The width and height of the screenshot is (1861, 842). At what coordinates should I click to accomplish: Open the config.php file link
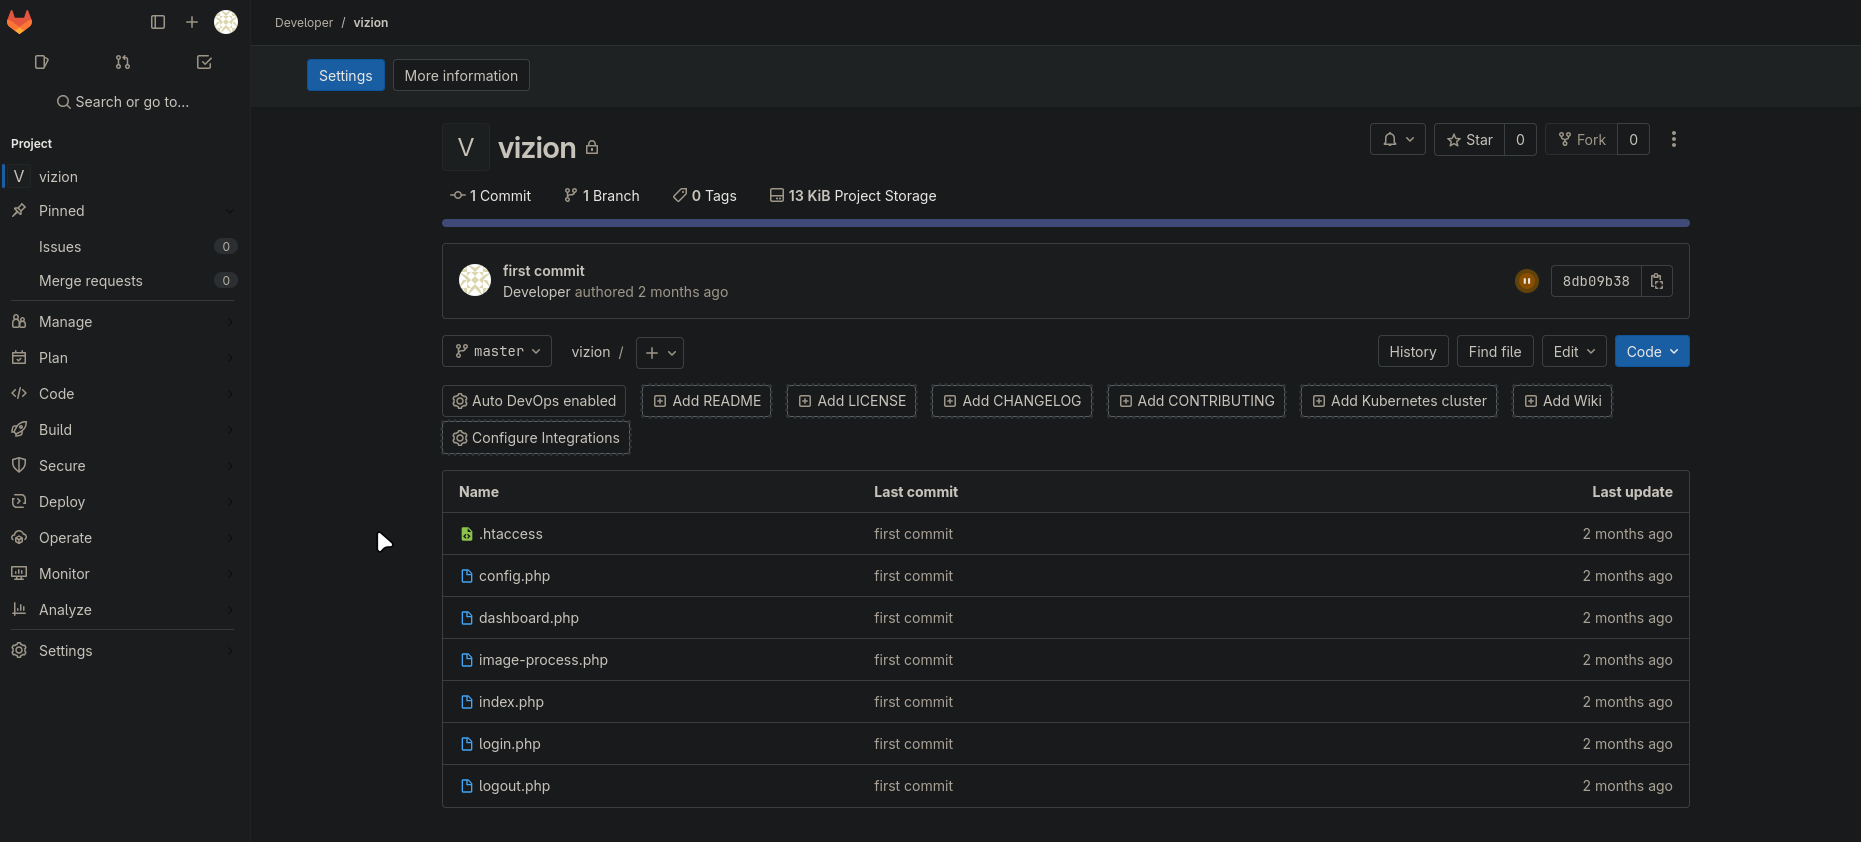514,576
